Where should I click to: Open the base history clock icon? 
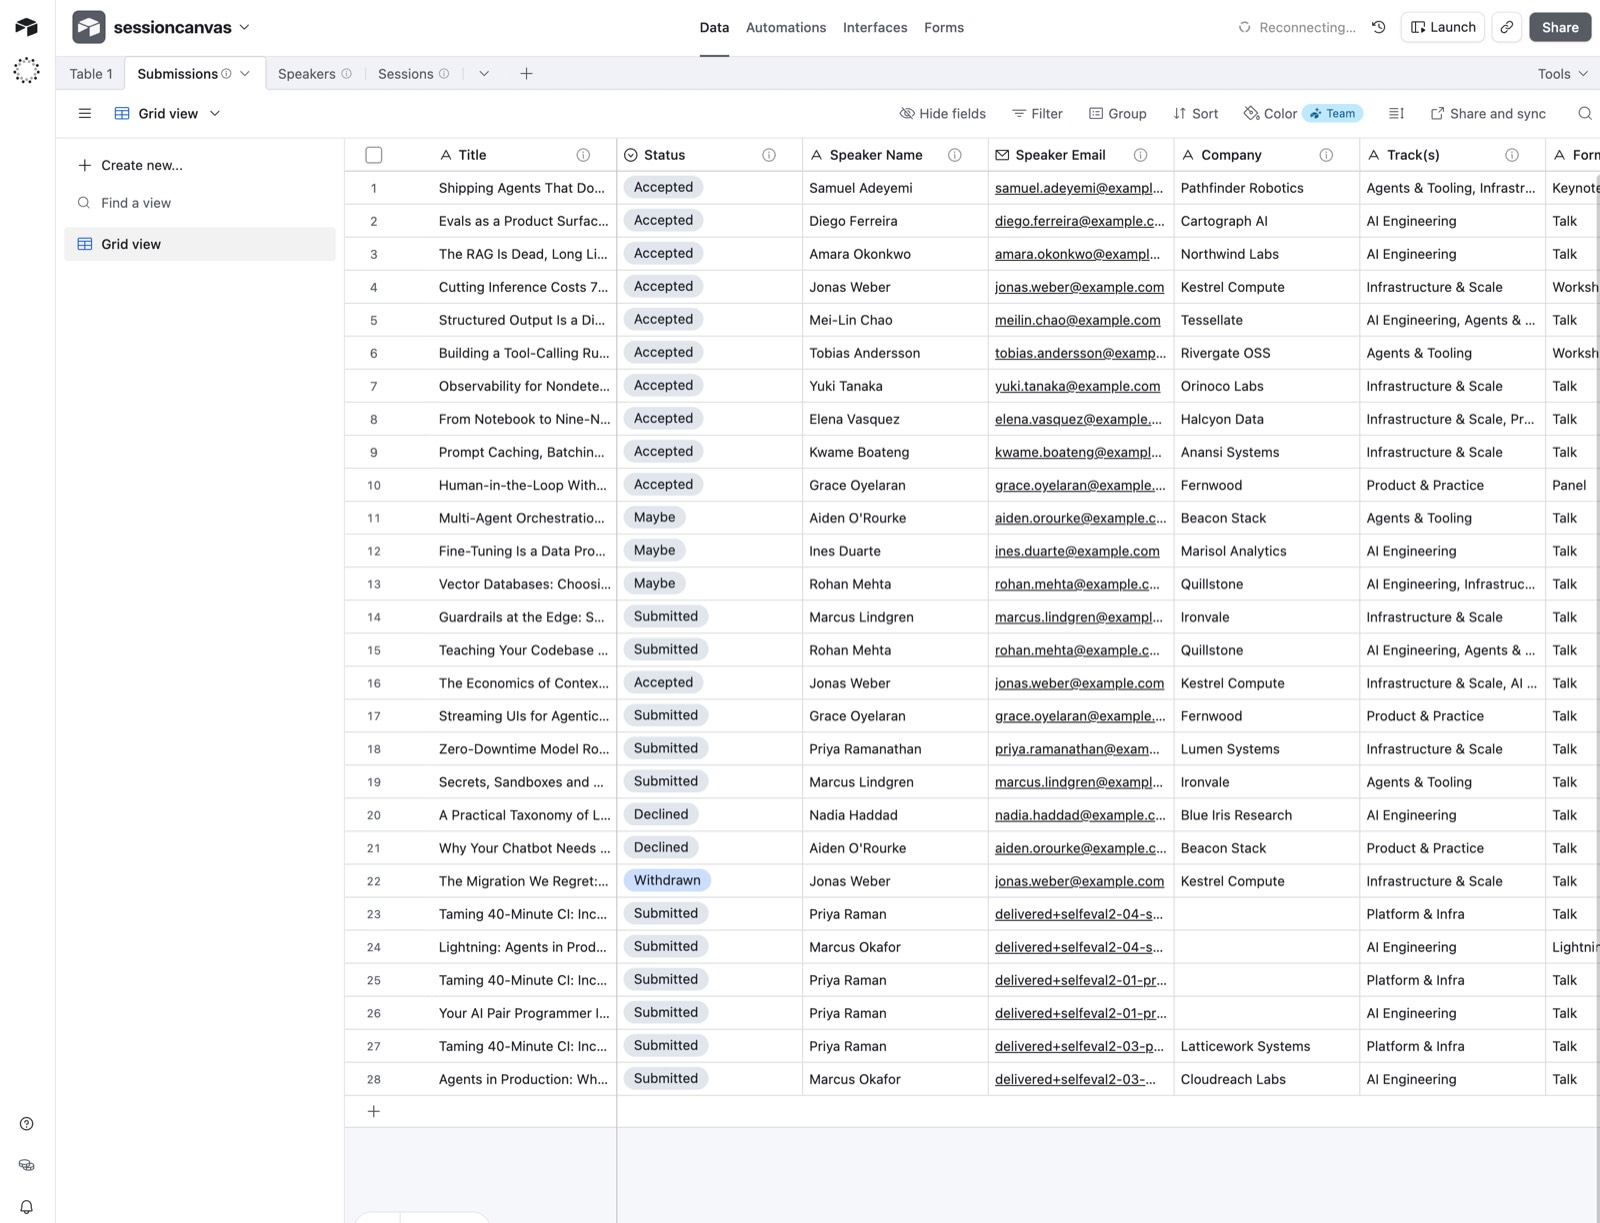(1379, 27)
